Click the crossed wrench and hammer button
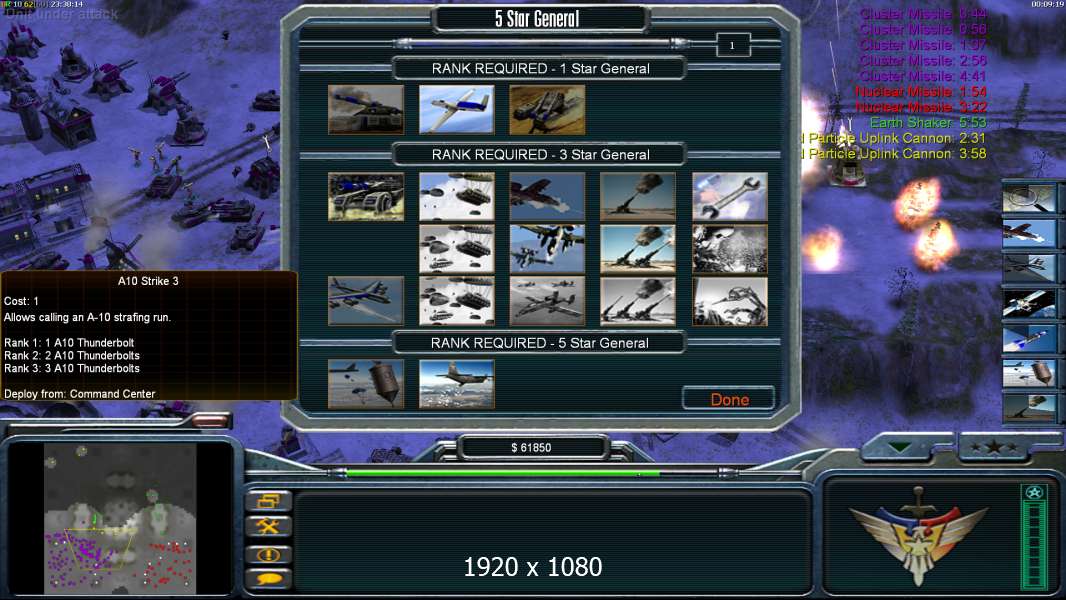The height and width of the screenshot is (600, 1066). pyautogui.click(x=269, y=526)
